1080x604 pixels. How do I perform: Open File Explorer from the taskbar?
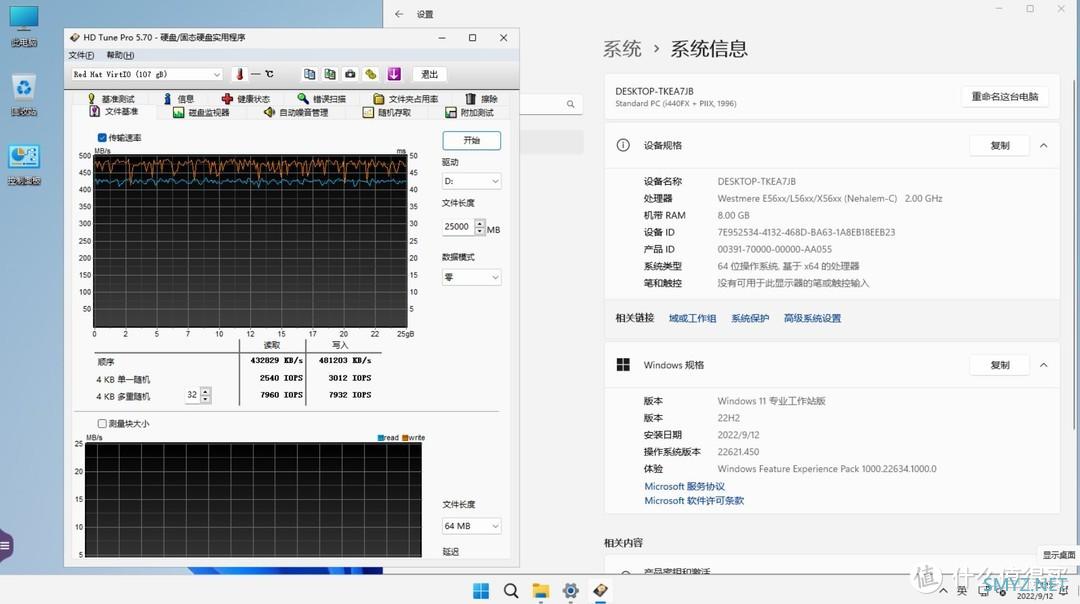tap(541, 591)
